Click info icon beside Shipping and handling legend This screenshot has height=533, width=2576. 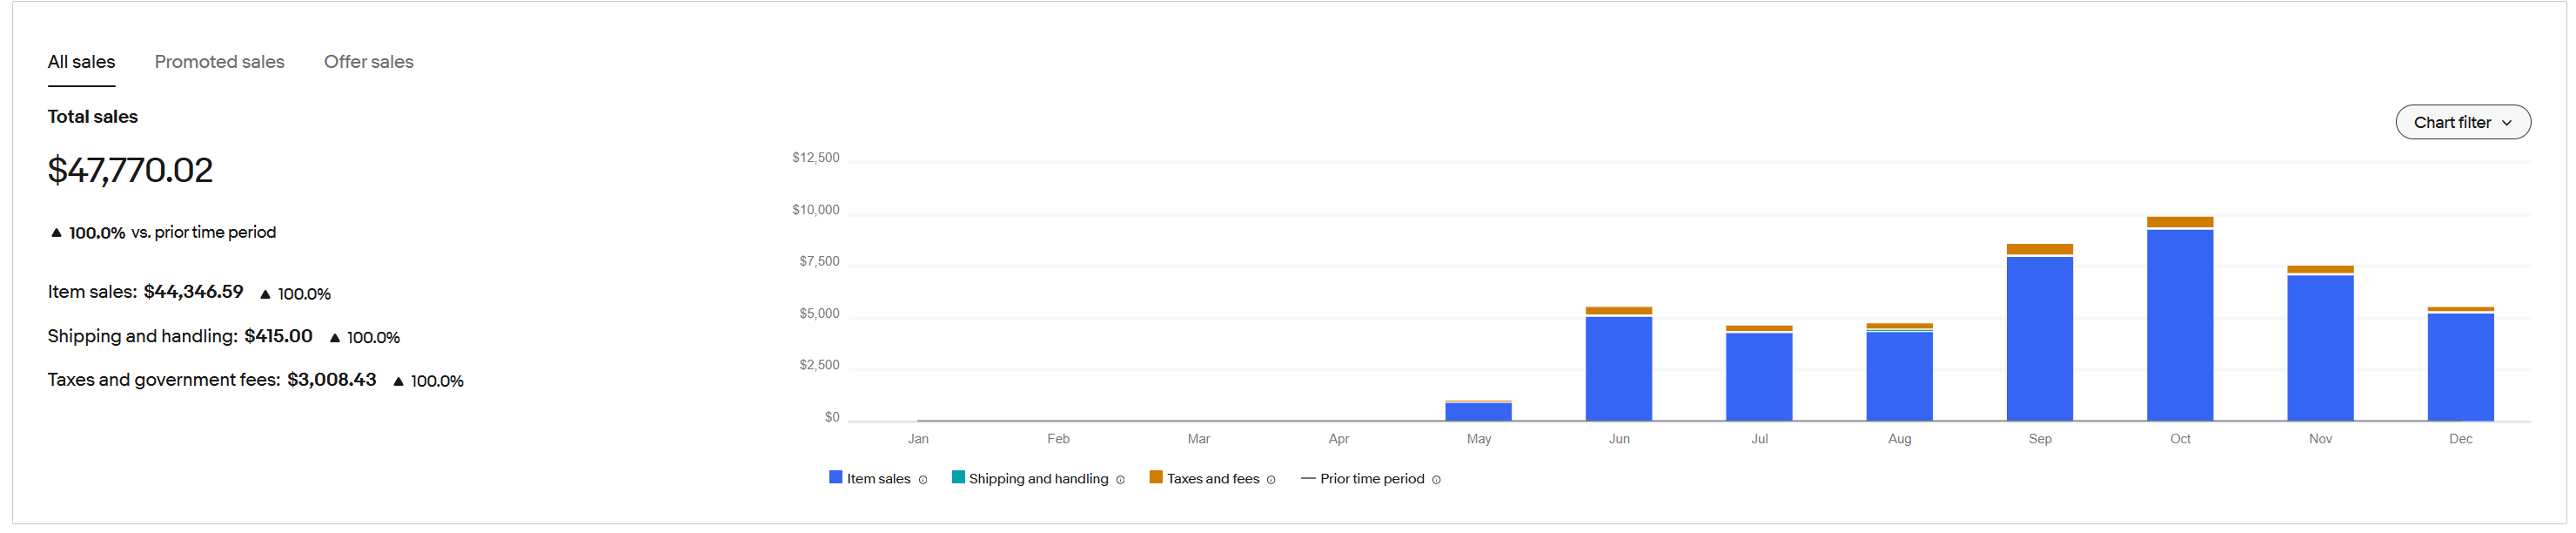tap(1120, 480)
